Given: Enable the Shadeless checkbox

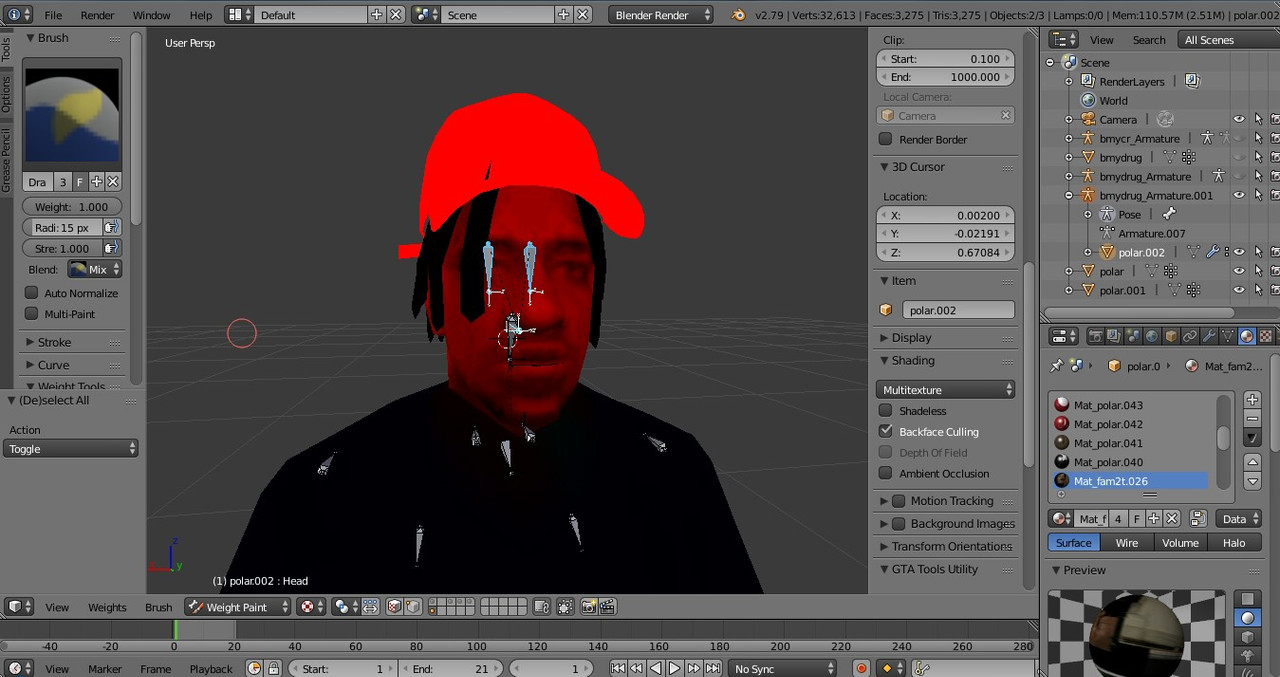Looking at the screenshot, I should pos(885,410).
